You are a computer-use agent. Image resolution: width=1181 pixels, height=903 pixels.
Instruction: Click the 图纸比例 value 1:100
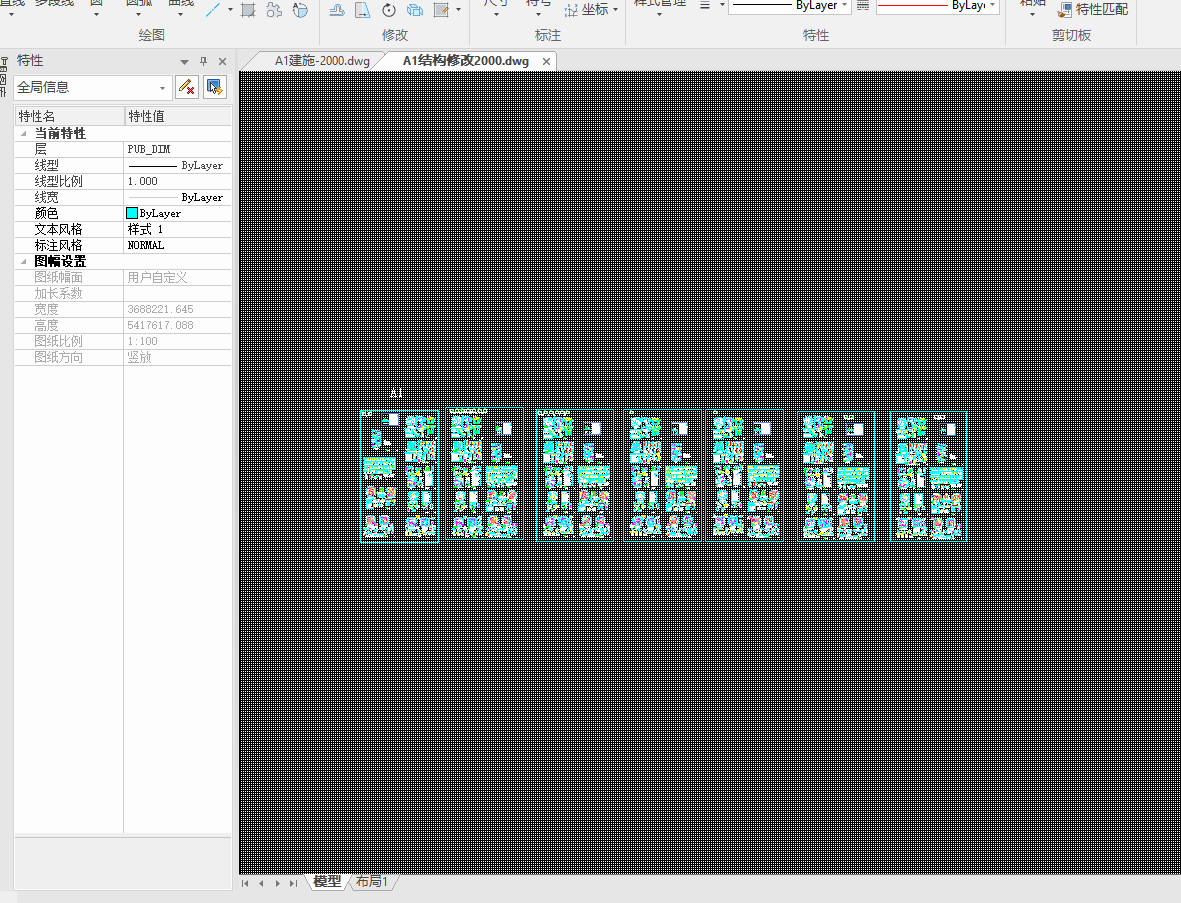pos(178,341)
